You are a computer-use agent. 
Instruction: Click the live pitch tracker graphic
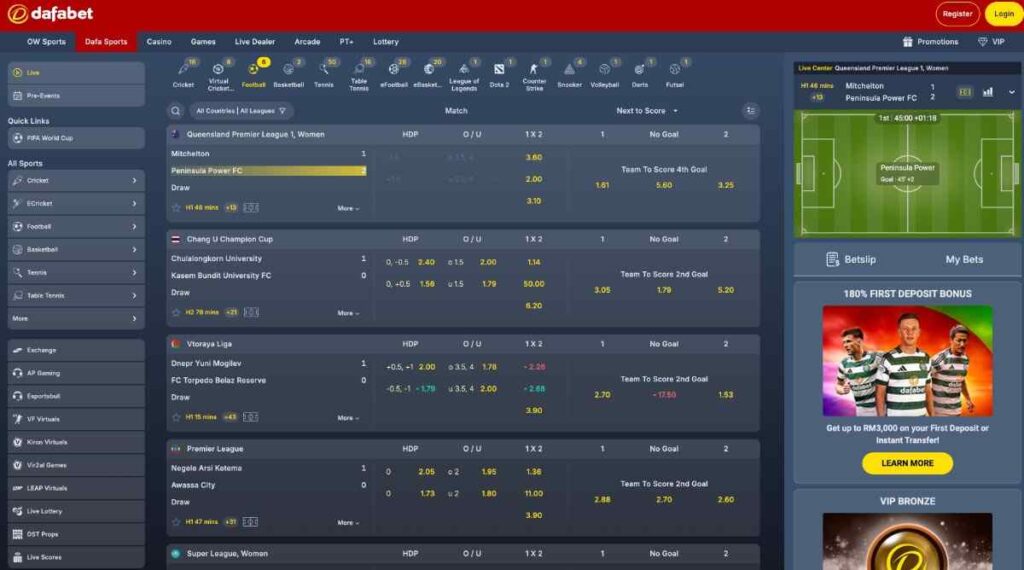click(907, 174)
